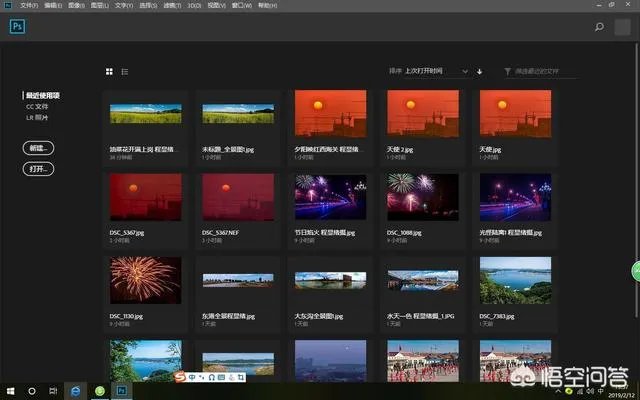Toggle sort direction arrow

coord(480,71)
